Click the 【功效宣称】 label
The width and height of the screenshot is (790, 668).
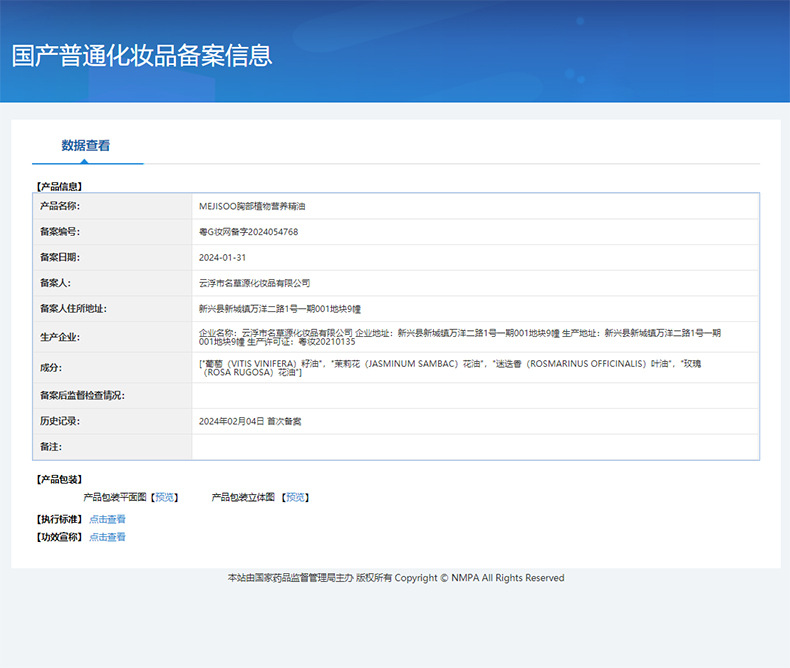coord(59,537)
